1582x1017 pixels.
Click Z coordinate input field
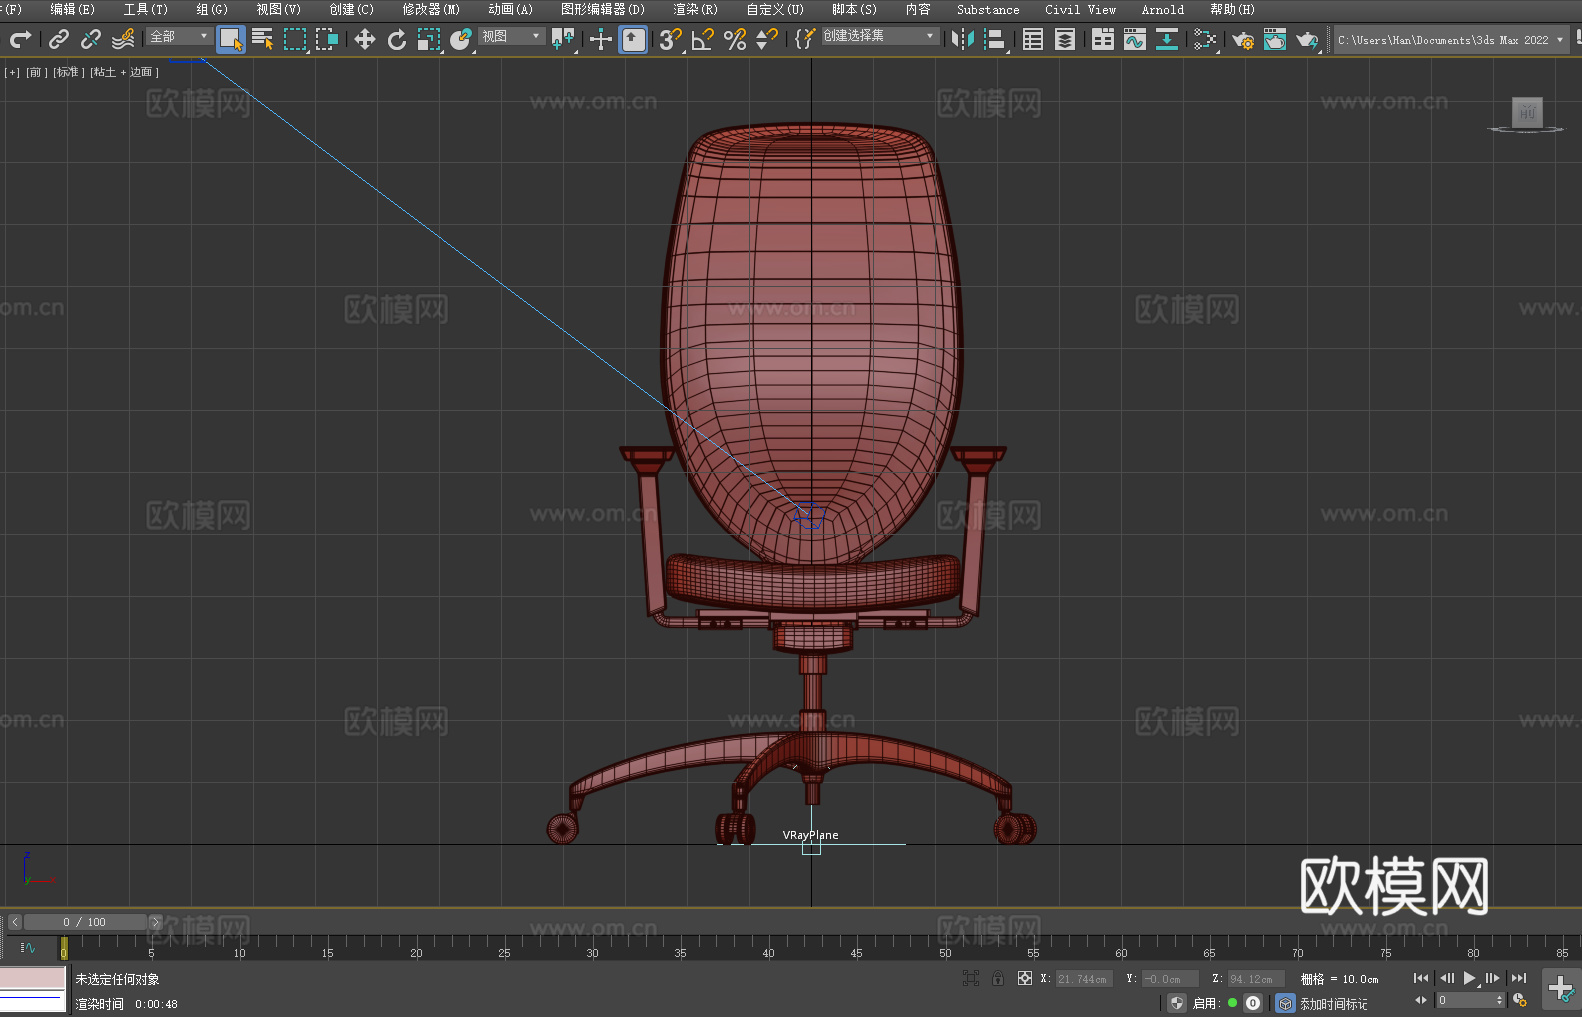[1256, 979]
